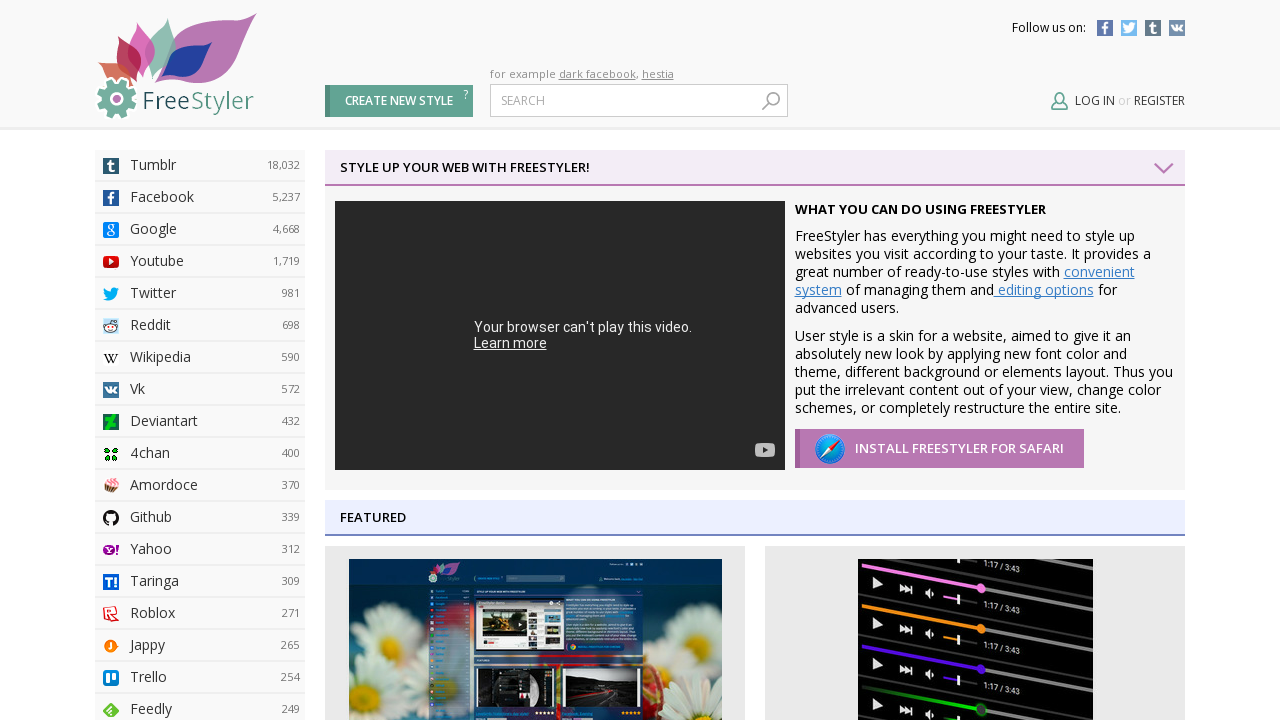Focus the Search input field

(639, 101)
